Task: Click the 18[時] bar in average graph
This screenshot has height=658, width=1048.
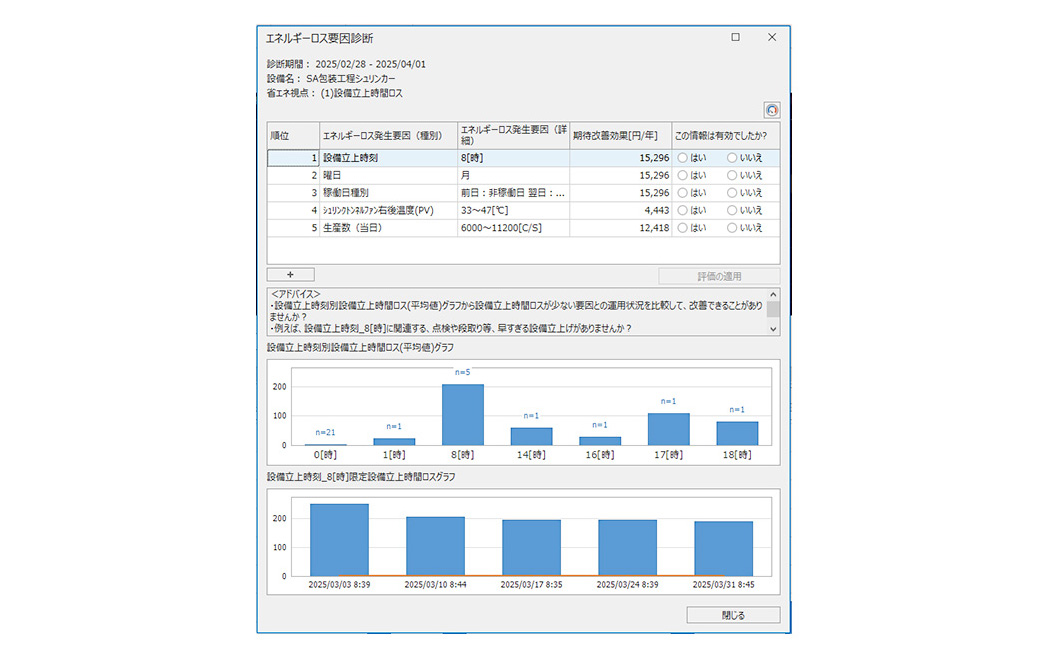Action: coord(737,433)
